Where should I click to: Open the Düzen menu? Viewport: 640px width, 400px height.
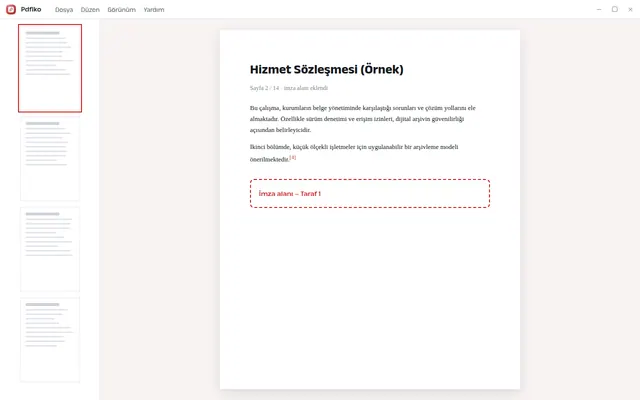tap(90, 10)
